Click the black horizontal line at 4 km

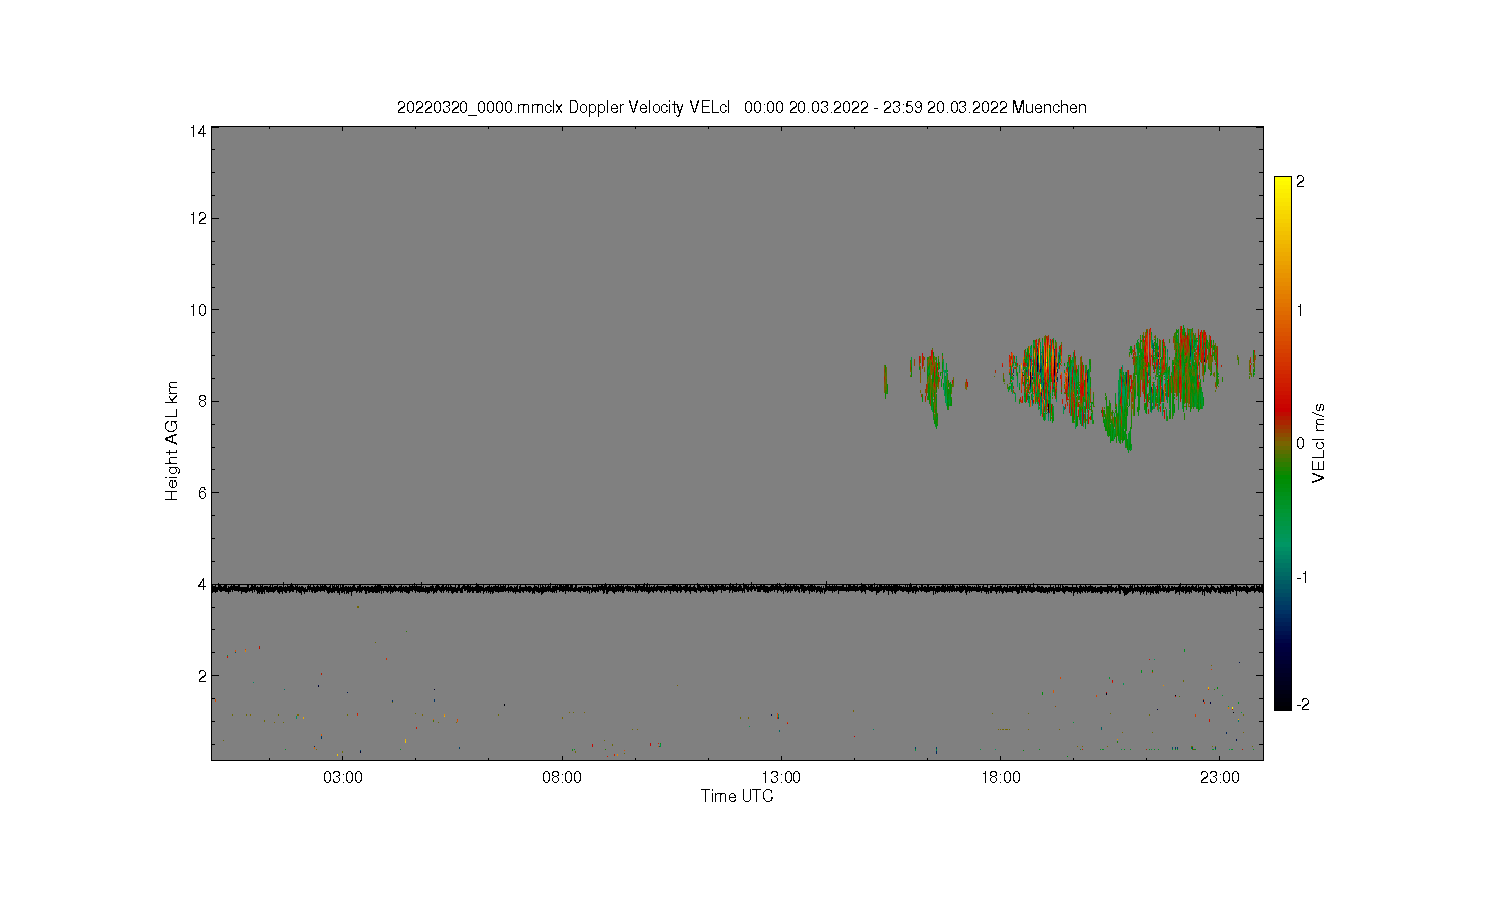pyautogui.click(x=737, y=589)
